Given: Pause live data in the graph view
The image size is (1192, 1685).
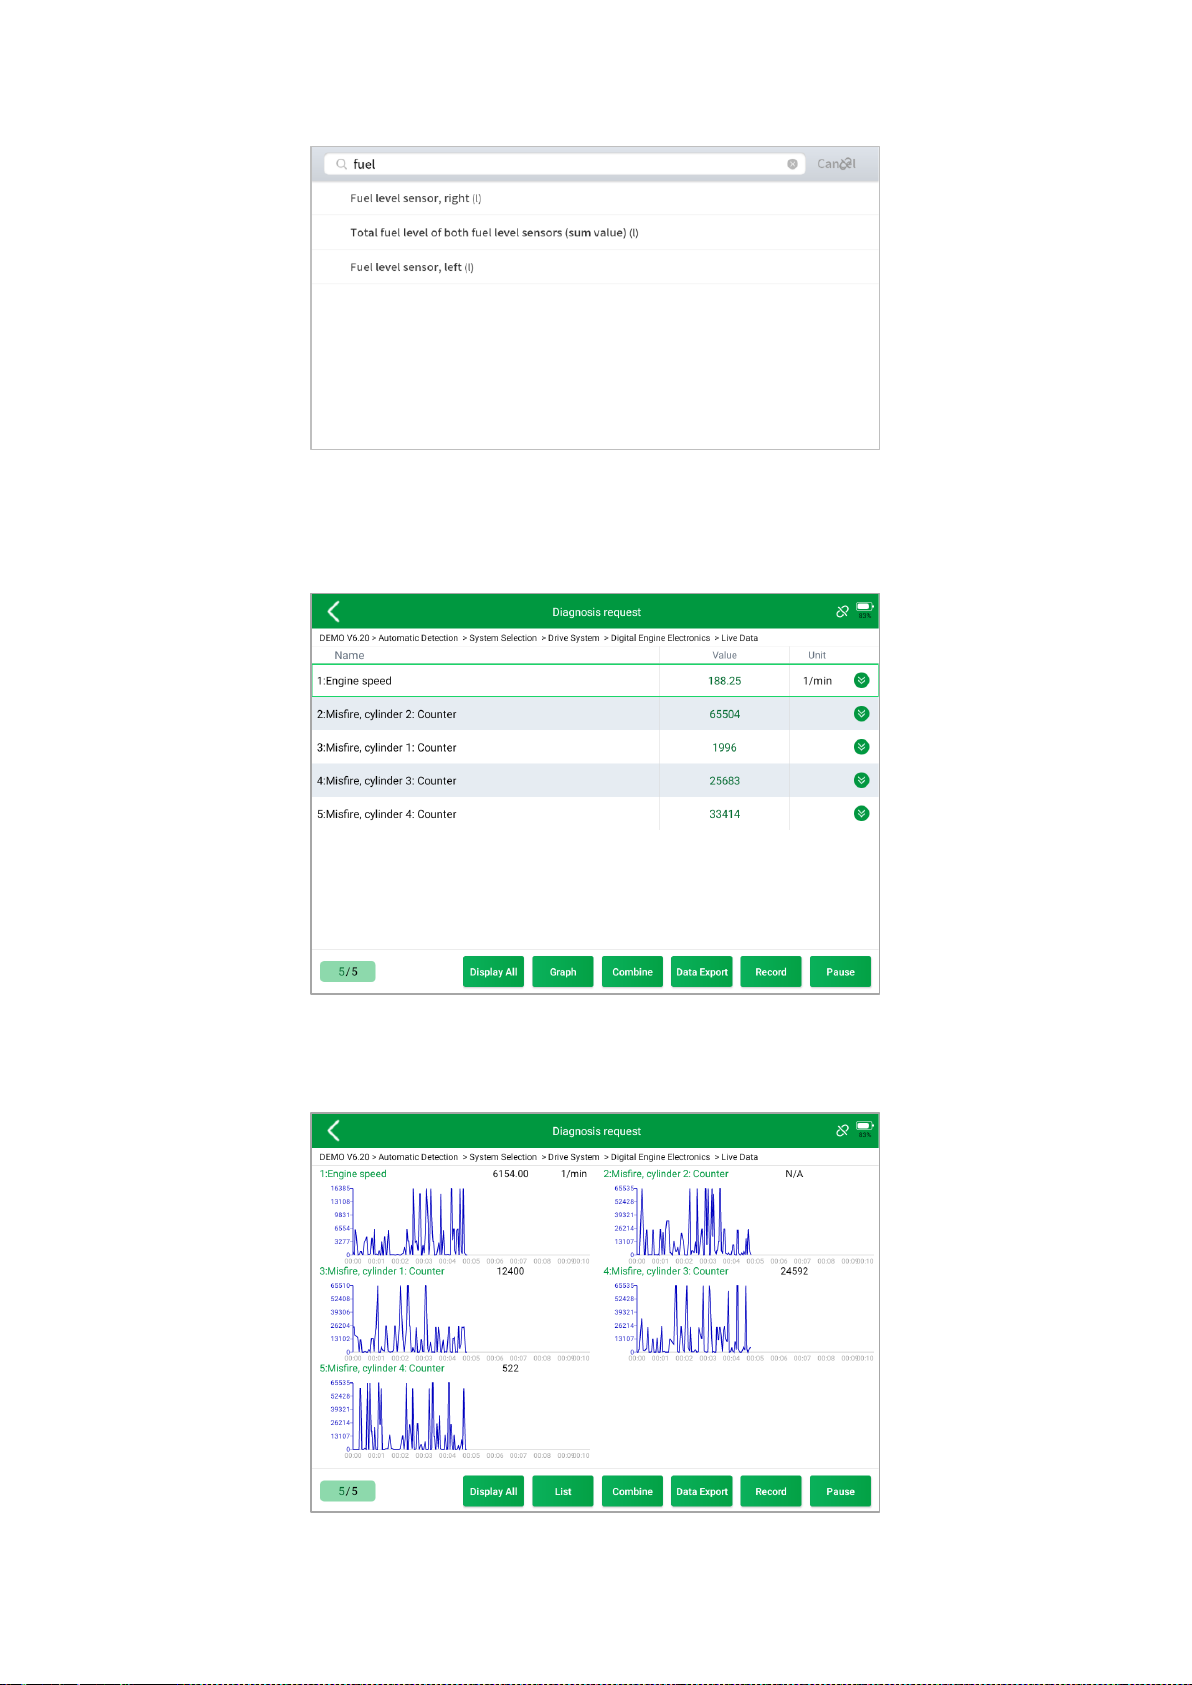Looking at the screenshot, I should coord(840,1491).
